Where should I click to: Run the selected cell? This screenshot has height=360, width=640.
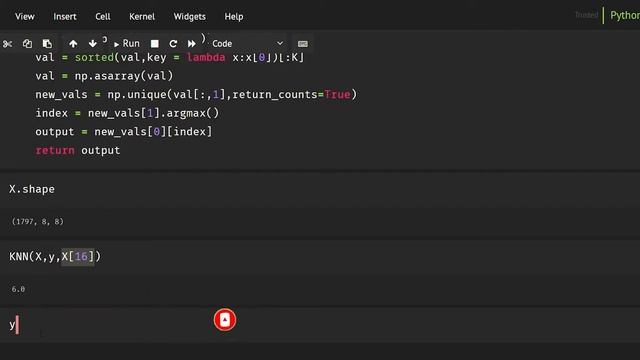(x=127, y=44)
